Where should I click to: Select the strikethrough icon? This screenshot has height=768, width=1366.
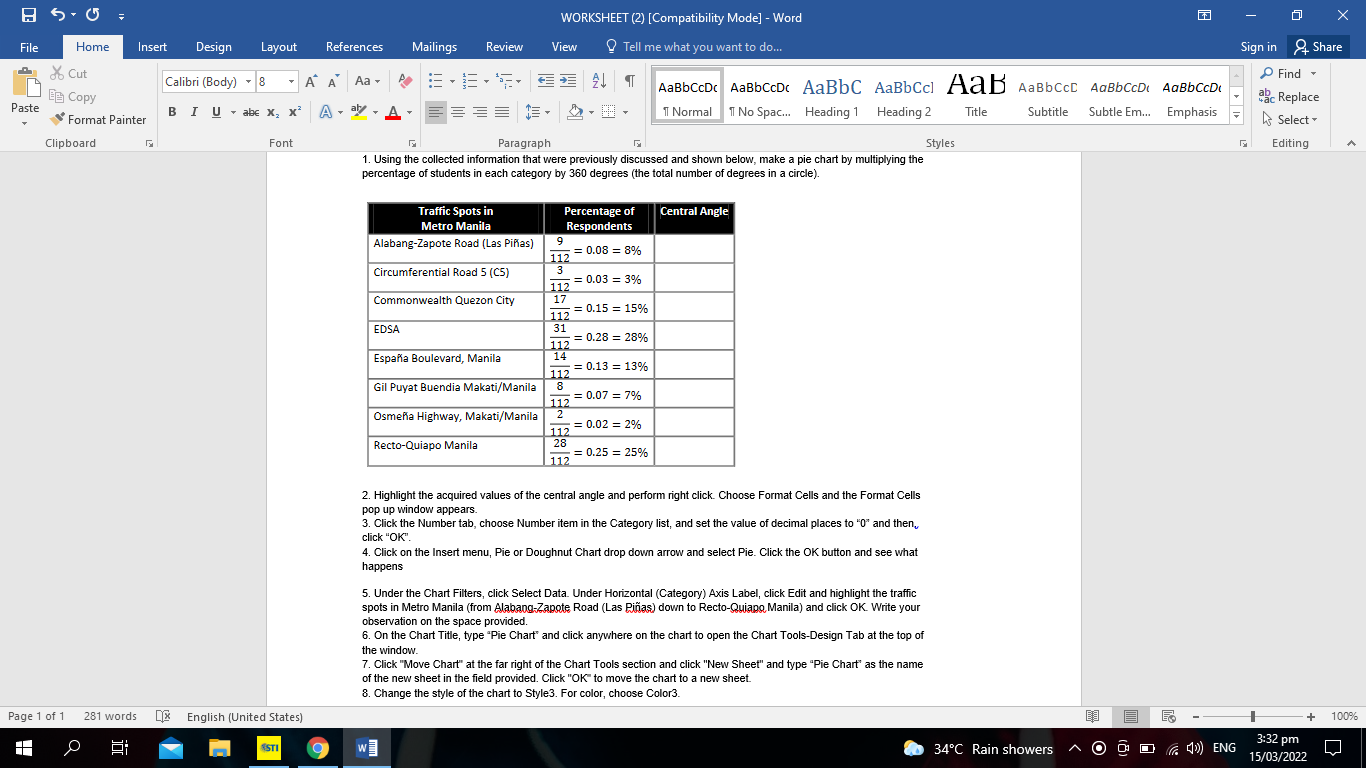[252, 112]
